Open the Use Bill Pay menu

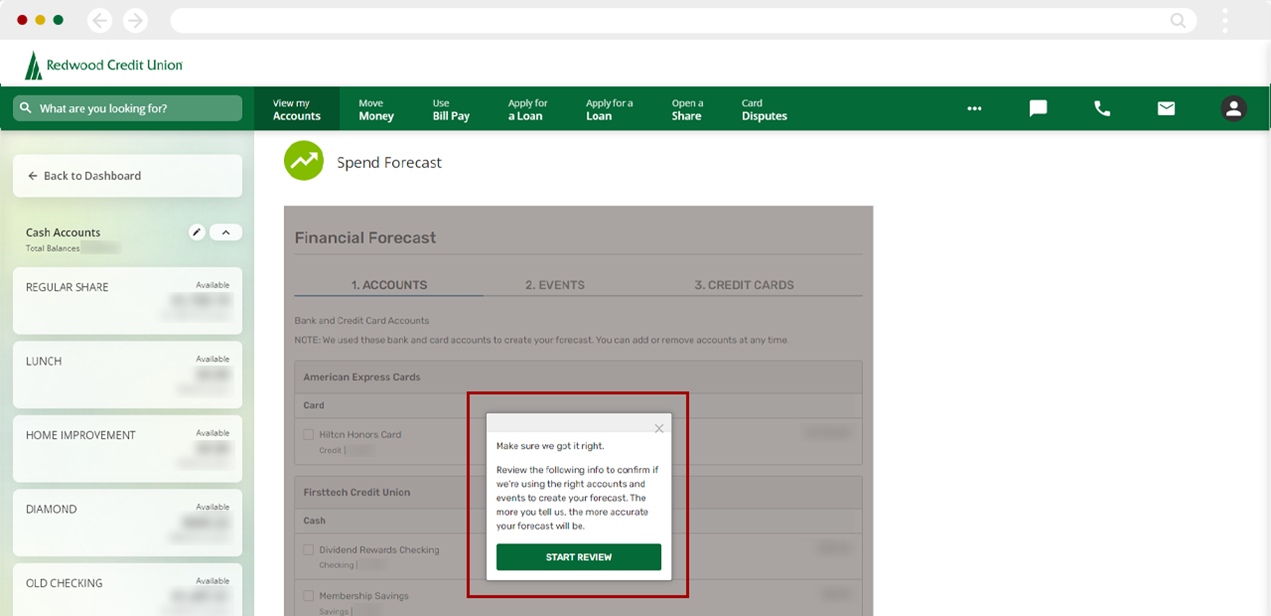pyautogui.click(x=451, y=109)
